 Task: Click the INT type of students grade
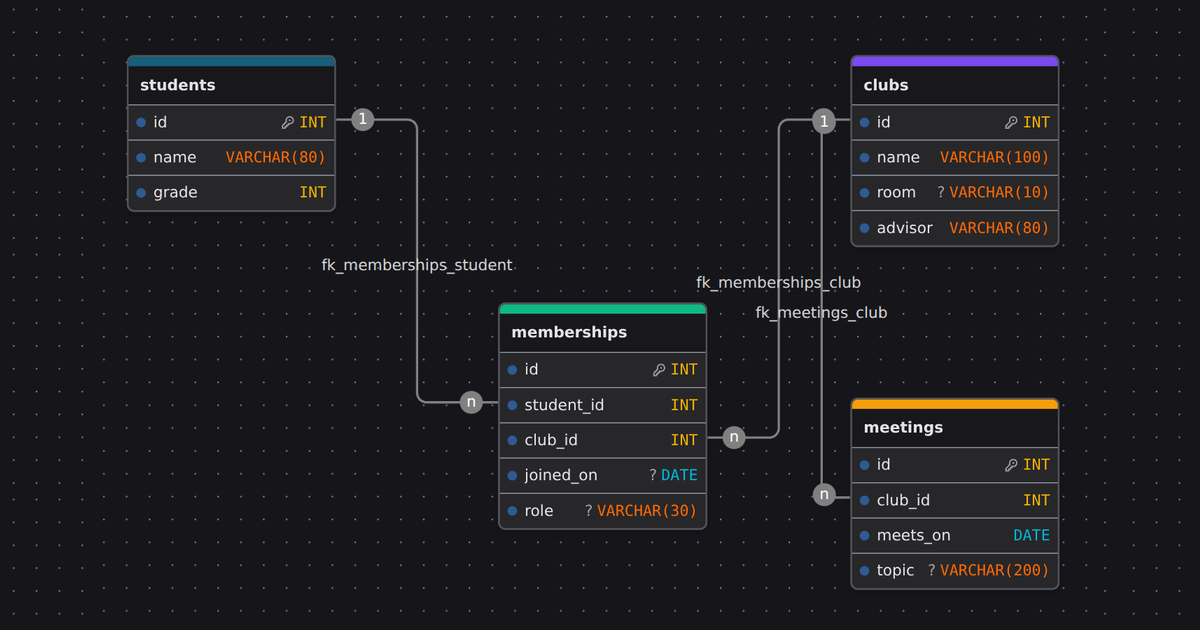[x=313, y=193]
